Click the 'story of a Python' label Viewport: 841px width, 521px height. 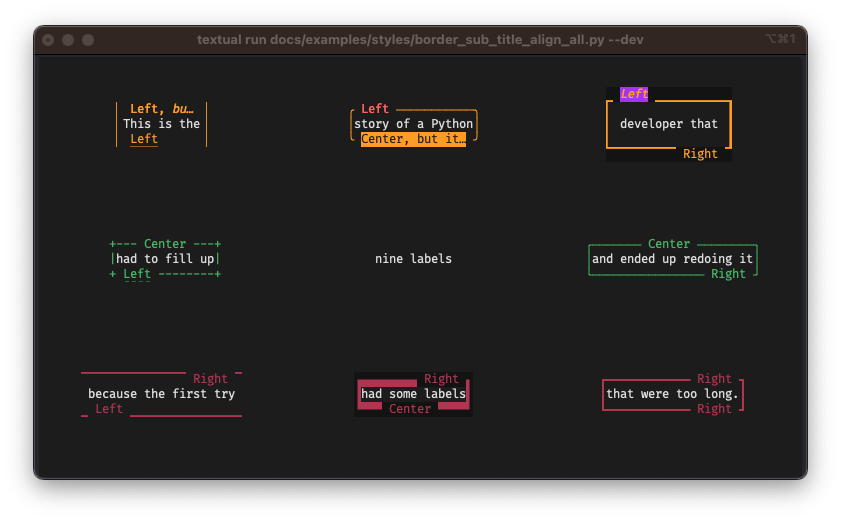tap(414, 124)
